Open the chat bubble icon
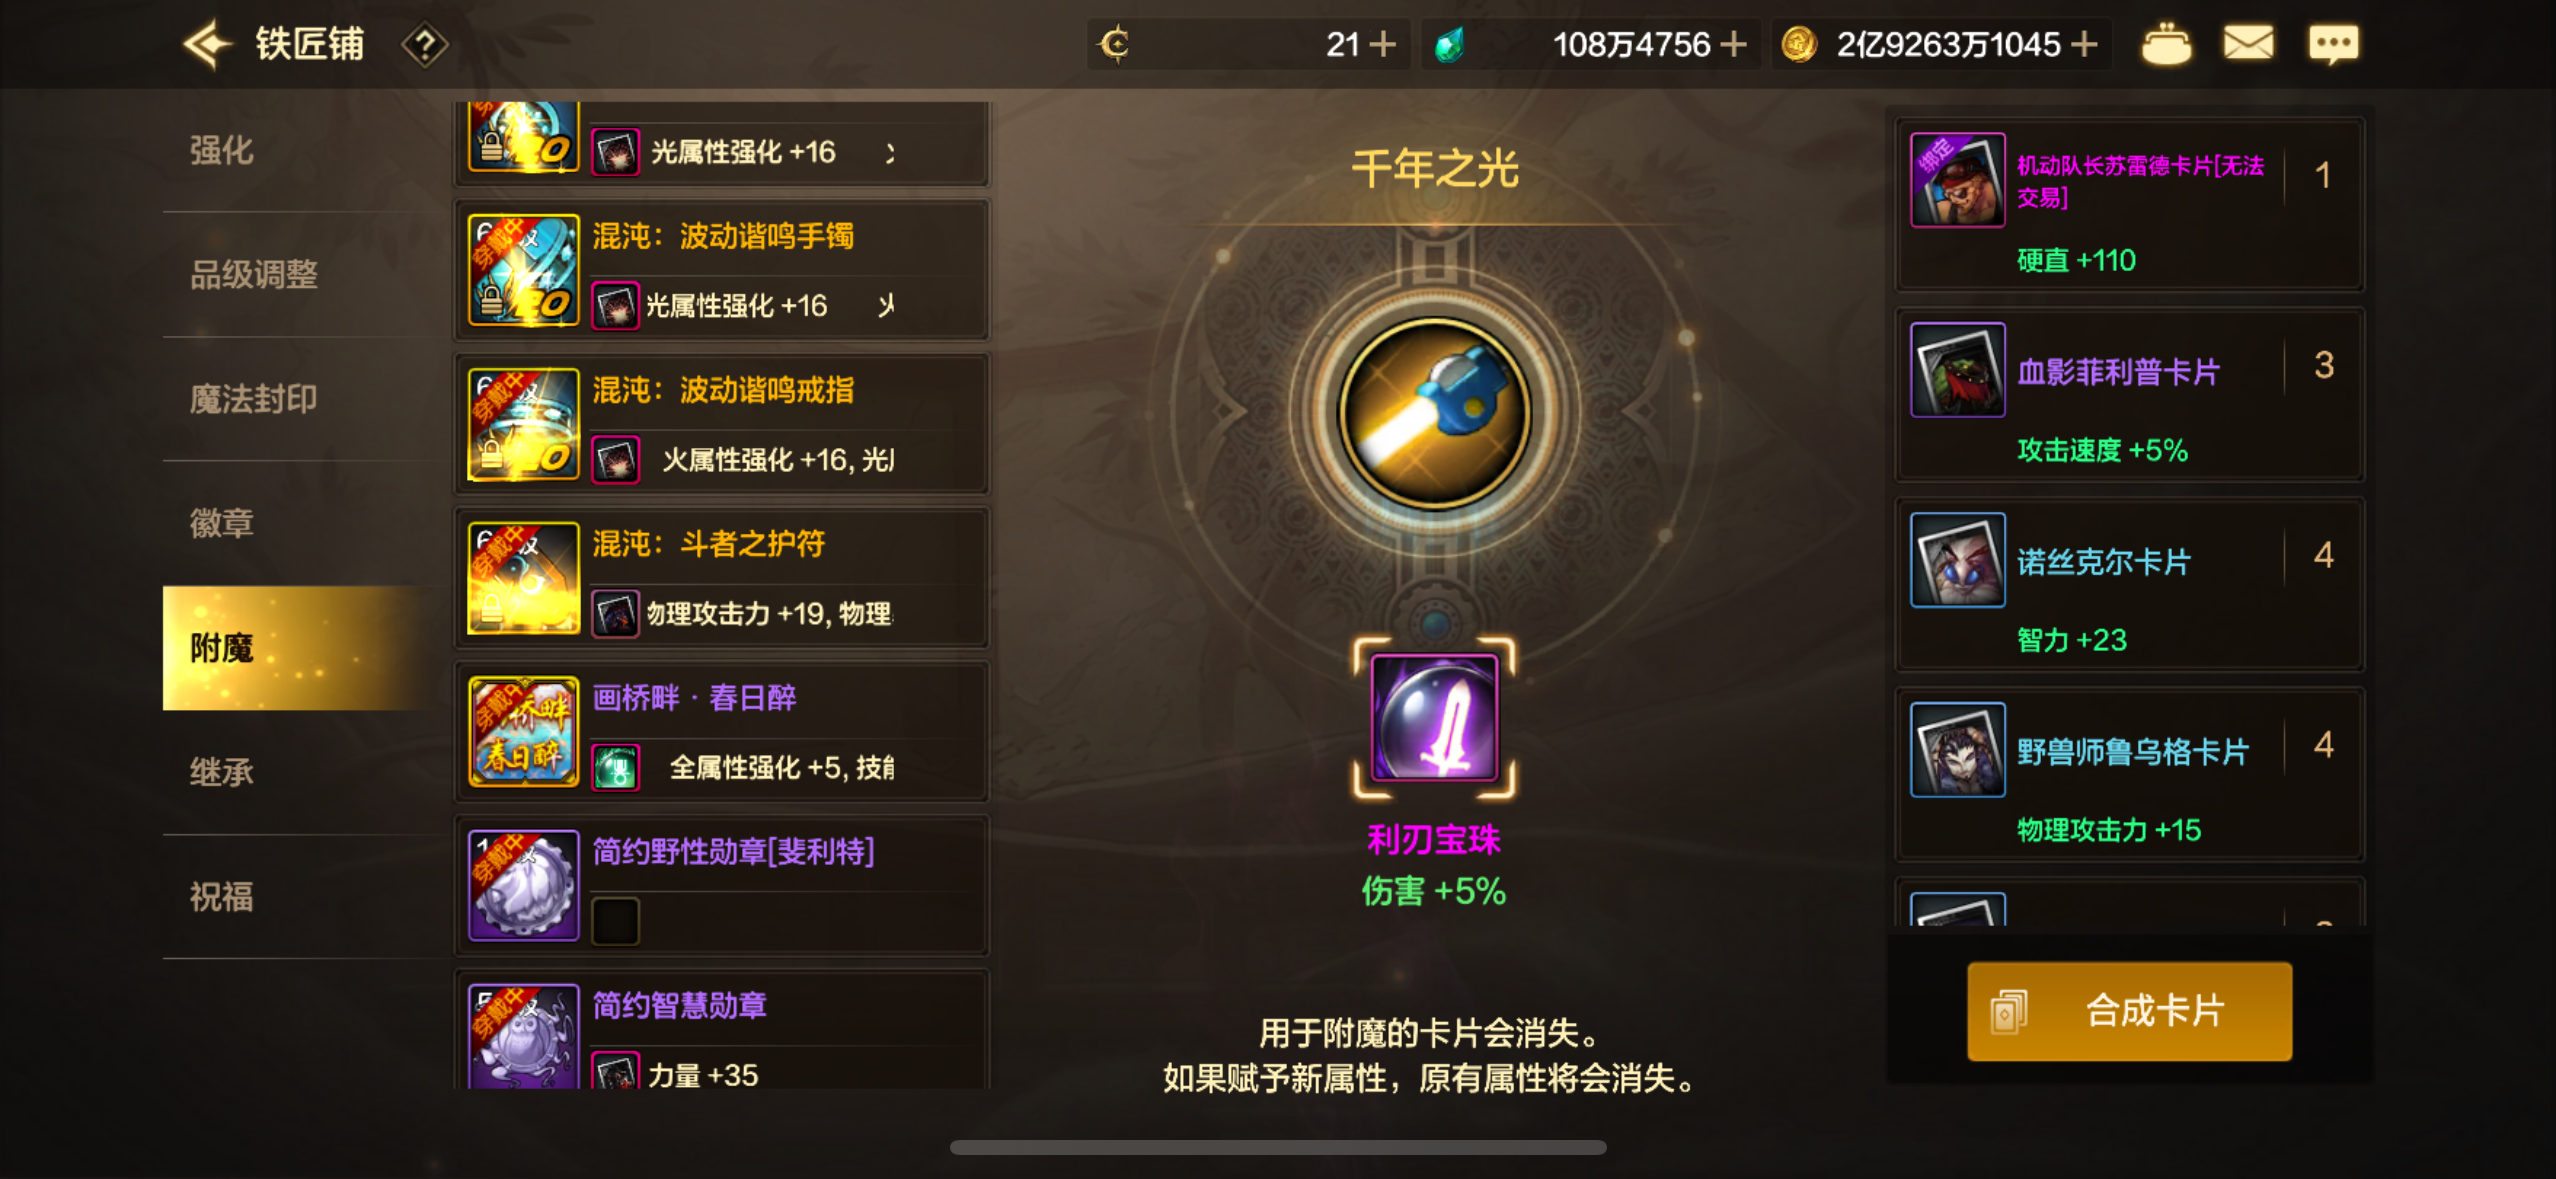This screenshot has height=1179, width=2556. click(x=2333, y=45)
